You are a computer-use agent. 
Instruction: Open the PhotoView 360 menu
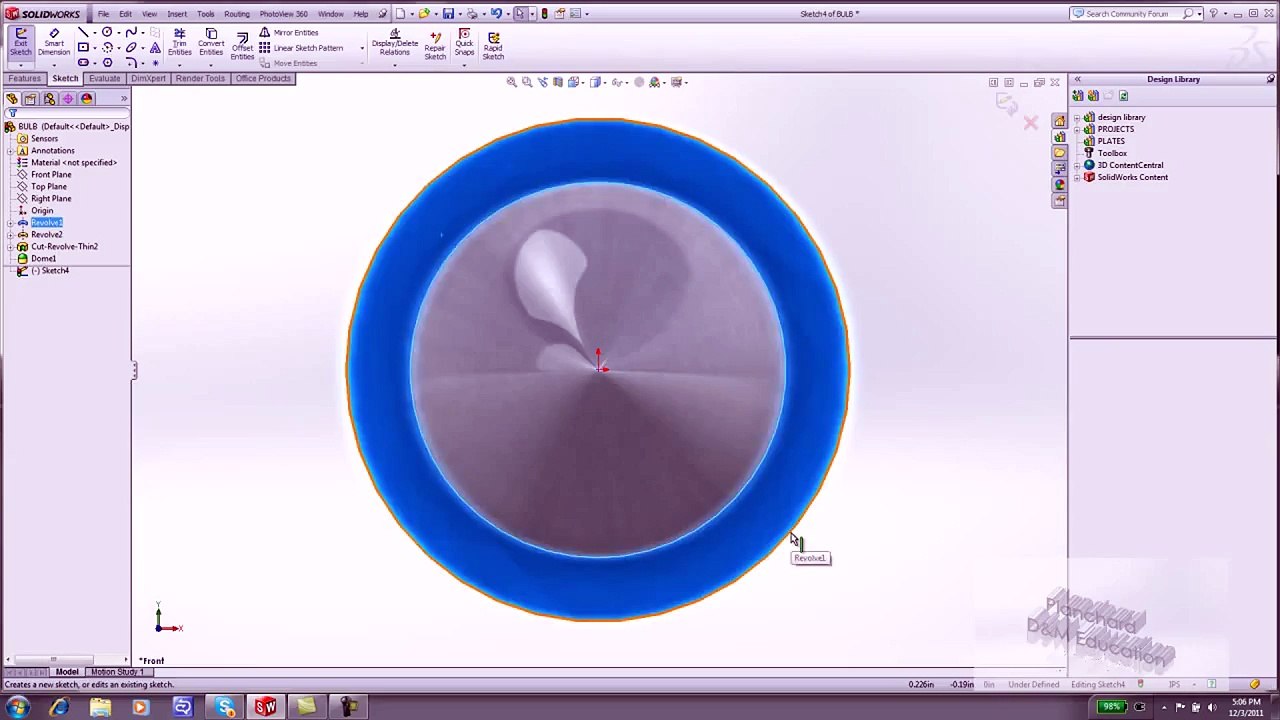point(284,14)
